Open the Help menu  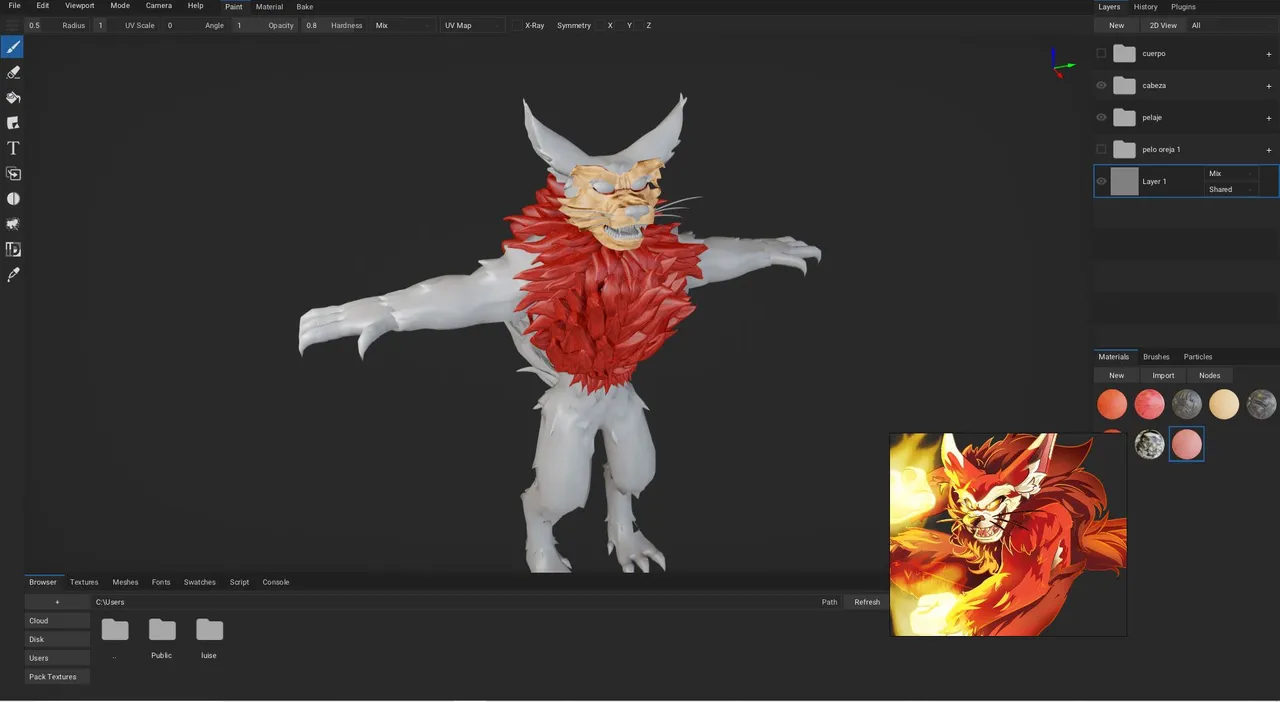click(196, 6)
